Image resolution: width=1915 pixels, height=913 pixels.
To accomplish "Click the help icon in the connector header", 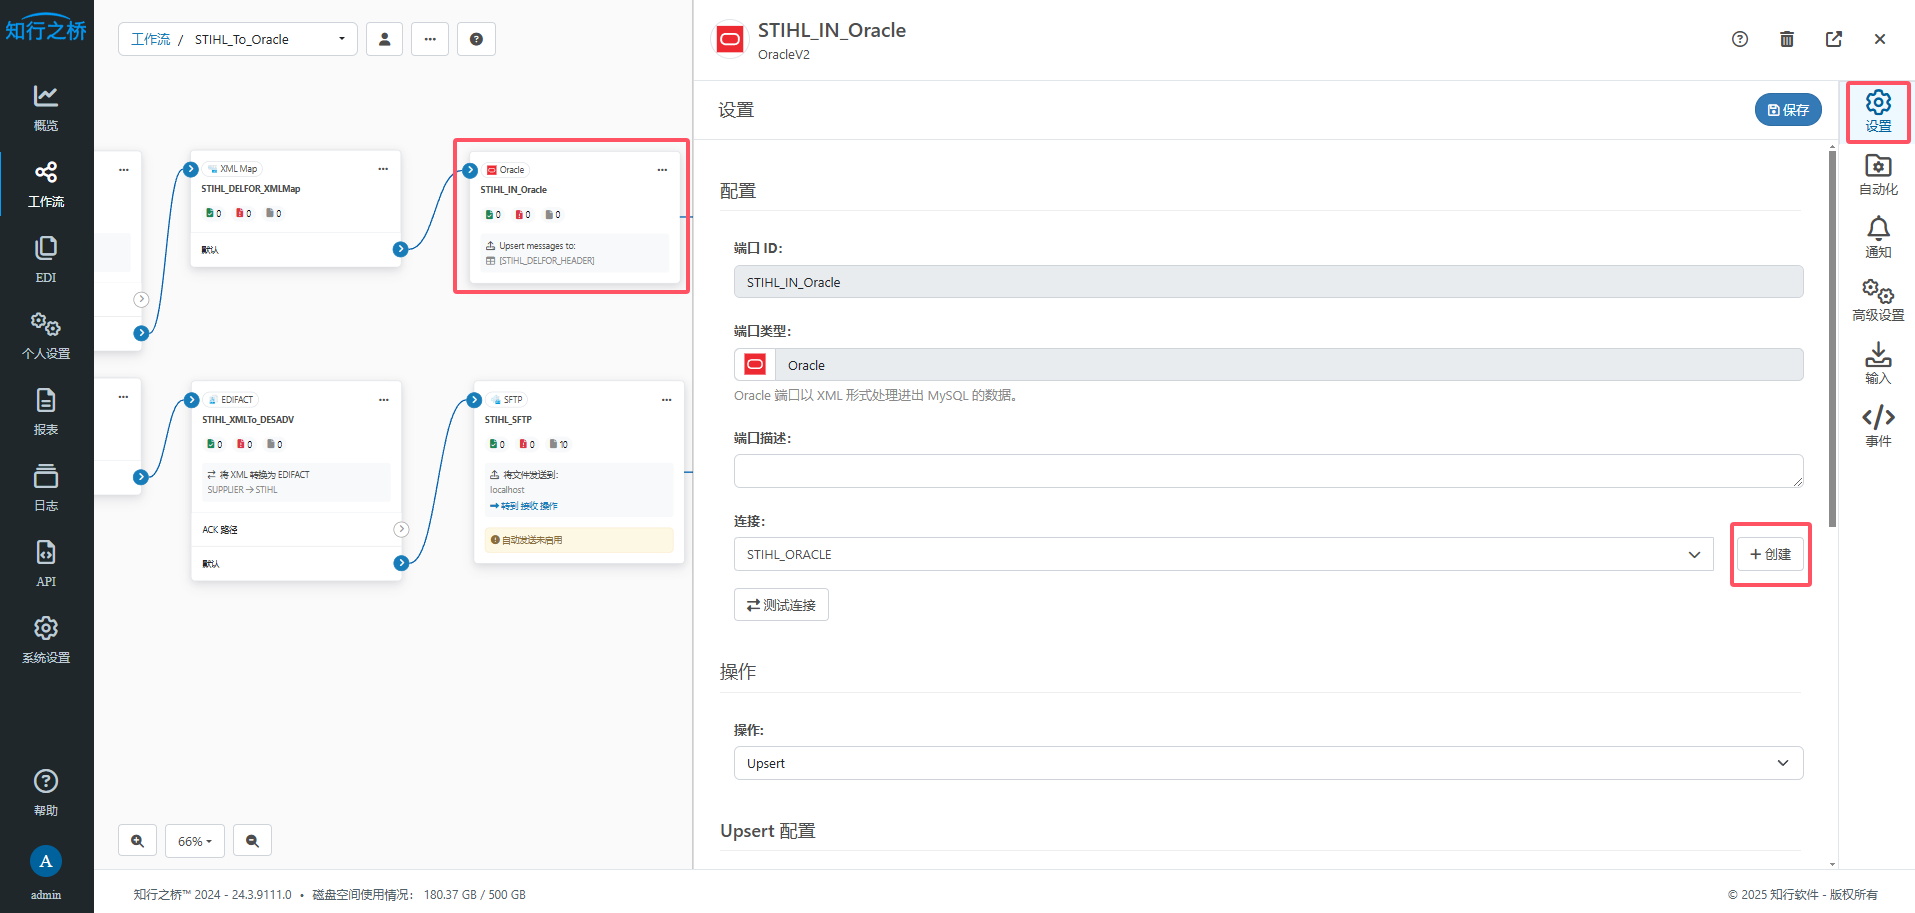I will pos(1739,39).
